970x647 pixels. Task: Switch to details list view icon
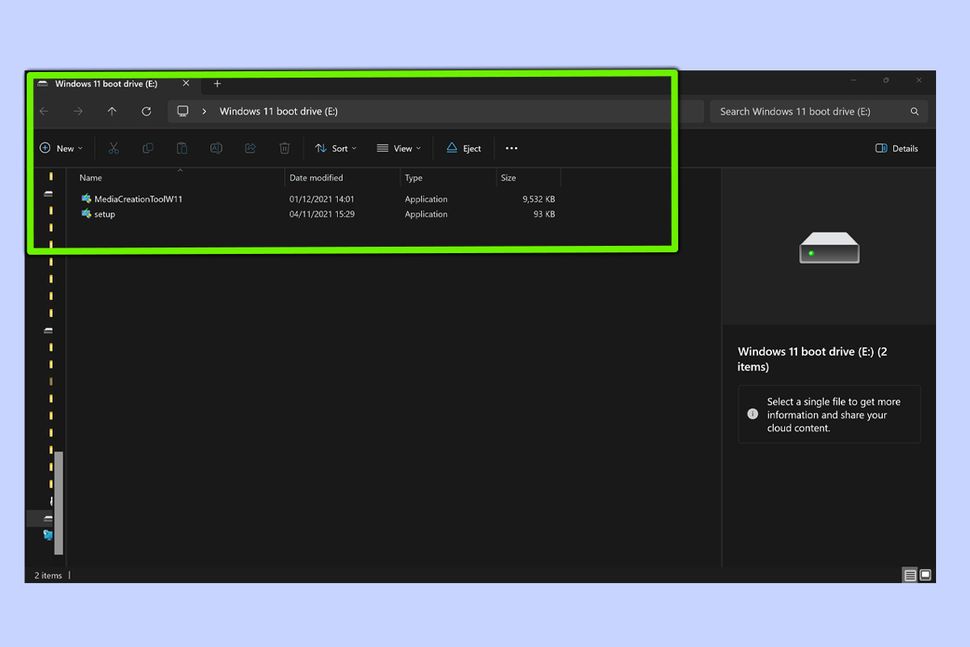[x=910, y=575]
